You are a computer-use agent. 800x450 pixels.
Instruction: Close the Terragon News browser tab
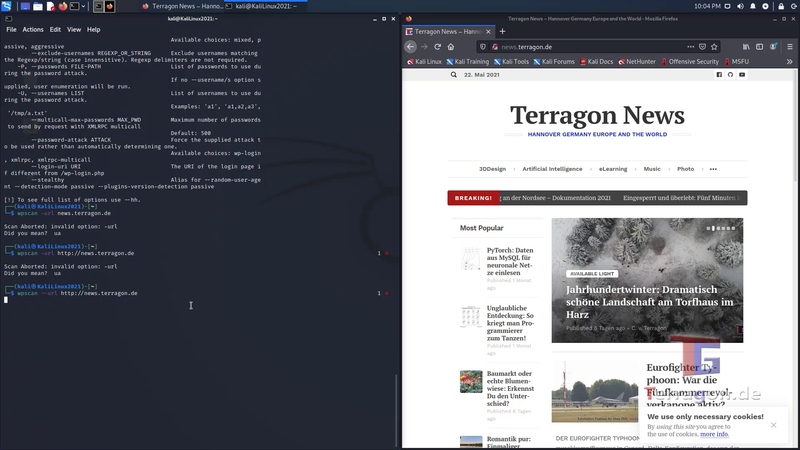coord(488,32)
